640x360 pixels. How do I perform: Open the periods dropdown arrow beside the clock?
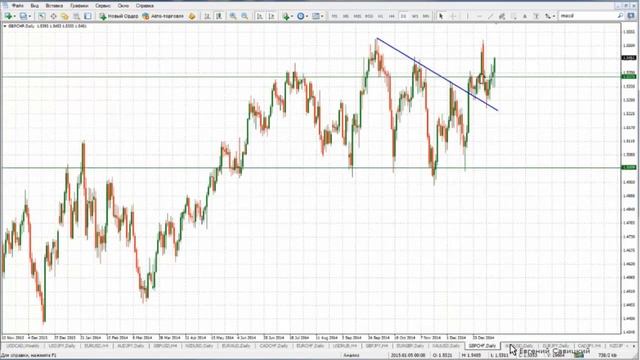coord(307,16)
